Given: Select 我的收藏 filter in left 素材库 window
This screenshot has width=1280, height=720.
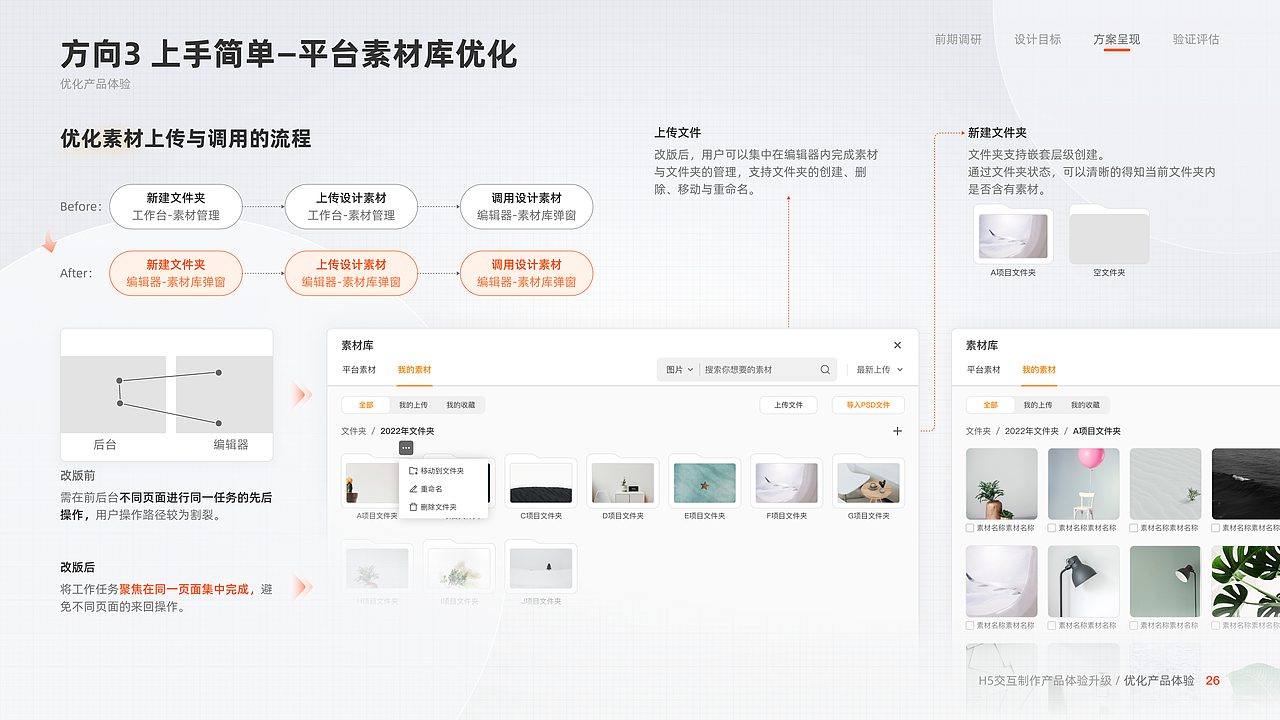Looking at the screenshot, I should (x=461, y=405).
